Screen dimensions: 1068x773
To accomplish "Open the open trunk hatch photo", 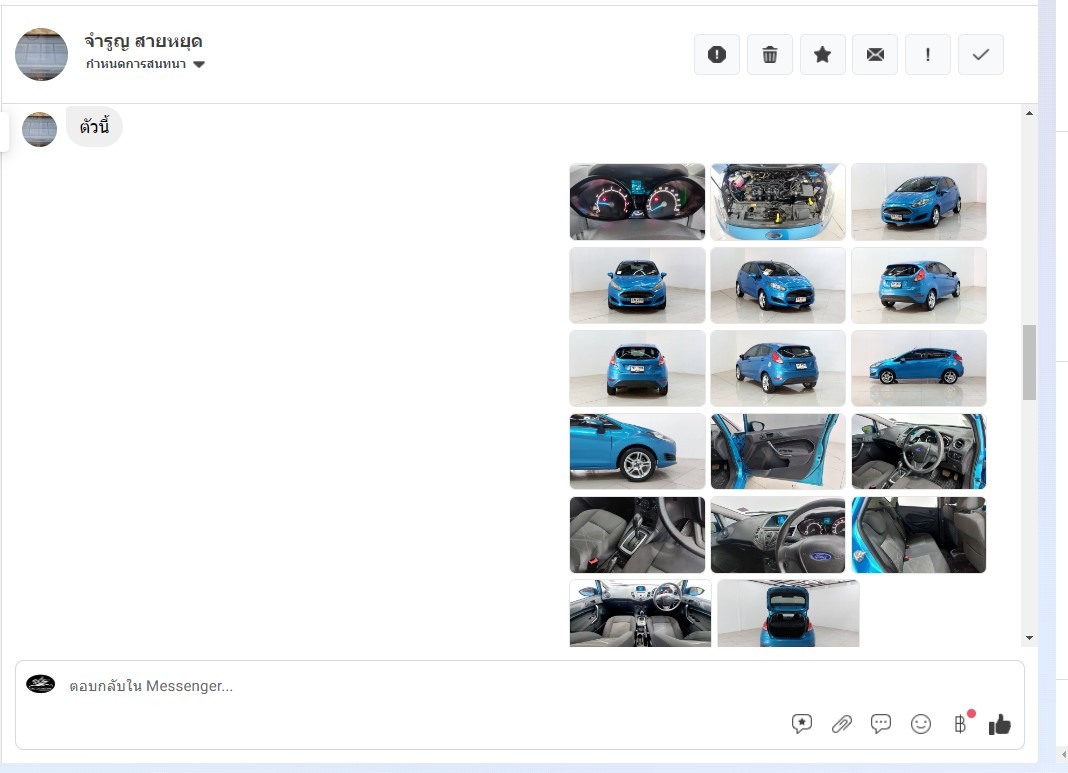I will 789,613.
